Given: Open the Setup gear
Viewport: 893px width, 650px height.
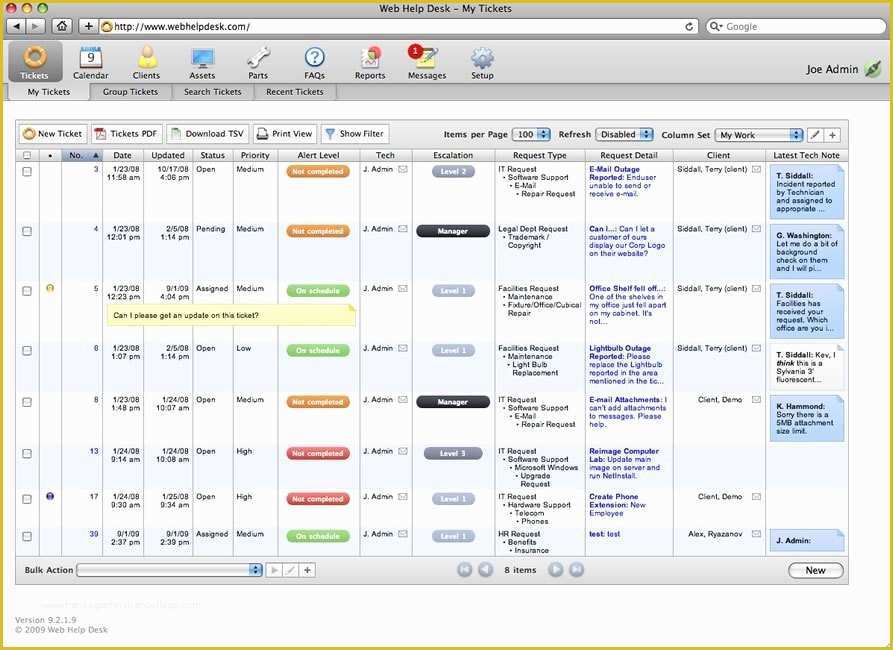Looking at the screenshot, I should (482, 63).
